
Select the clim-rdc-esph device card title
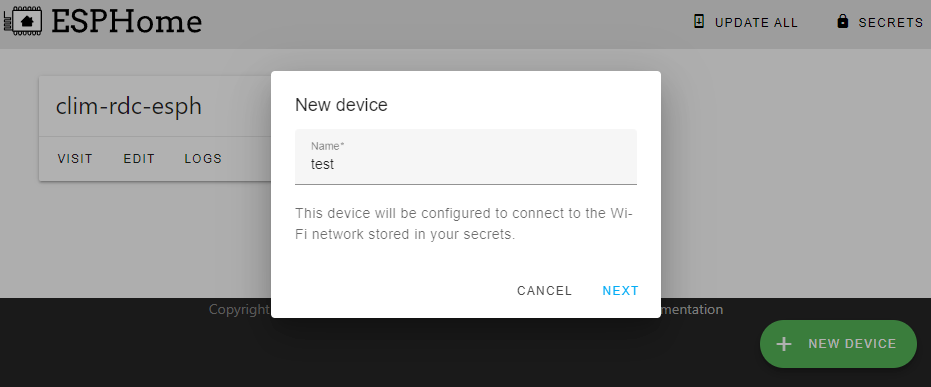pos(129,106)
